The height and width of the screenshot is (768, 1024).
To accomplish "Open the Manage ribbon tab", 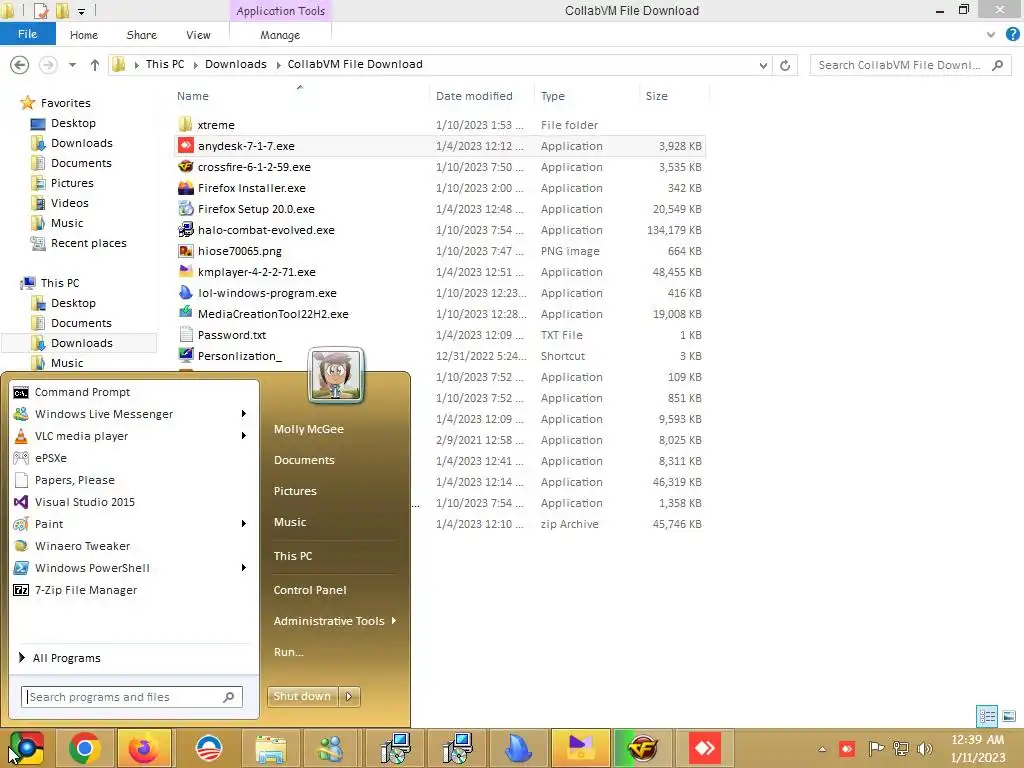I will pos(280,35).
